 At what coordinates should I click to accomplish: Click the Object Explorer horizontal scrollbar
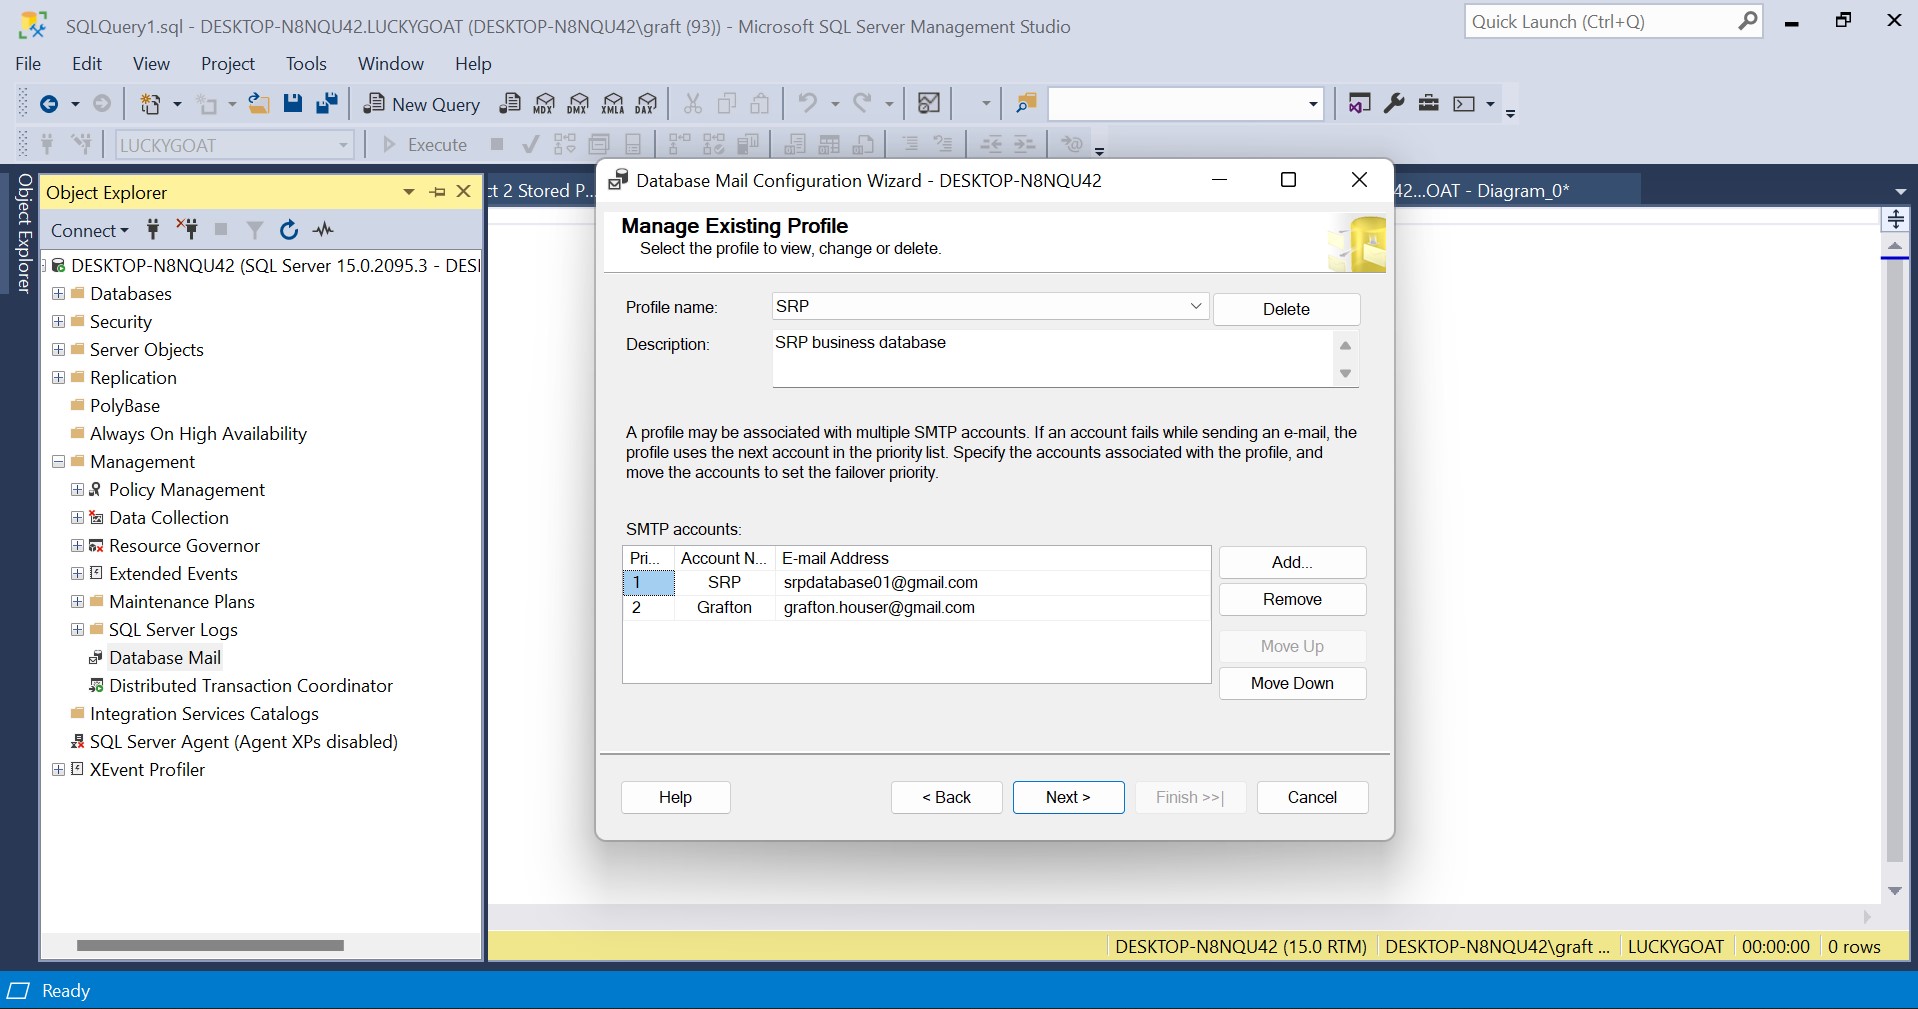pos(210,945)
